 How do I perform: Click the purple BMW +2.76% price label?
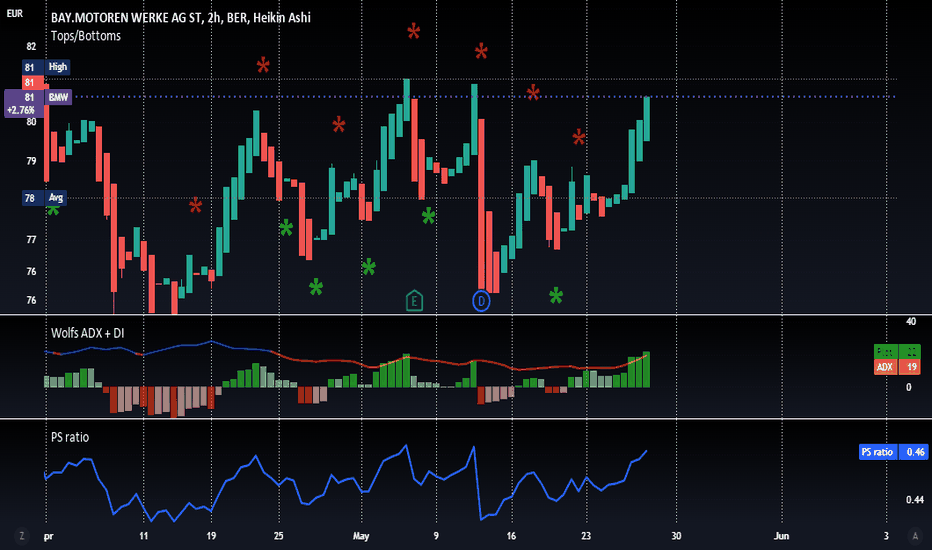(x=38, y=103)
